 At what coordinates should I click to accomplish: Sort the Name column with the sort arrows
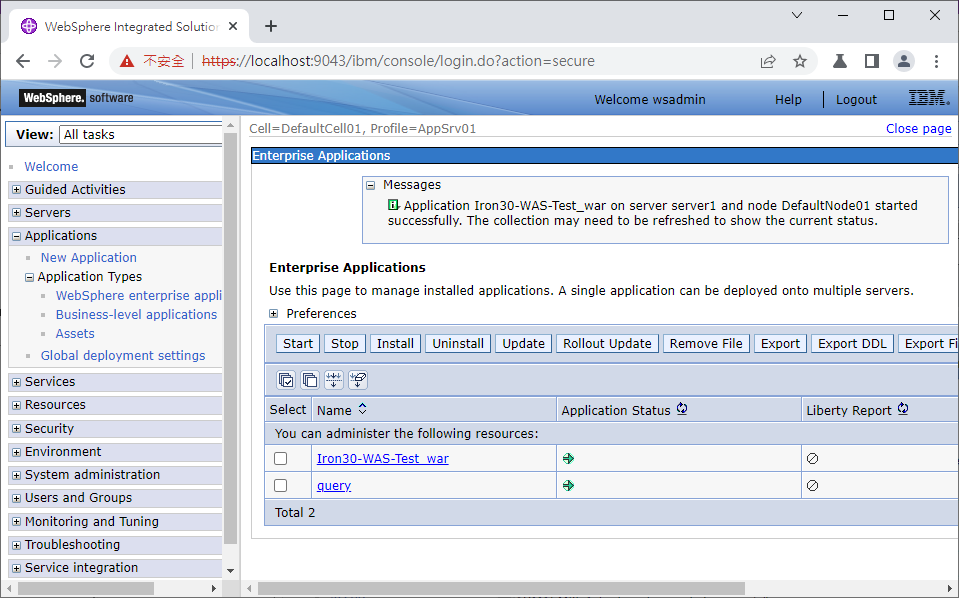(x=363, y=408)
